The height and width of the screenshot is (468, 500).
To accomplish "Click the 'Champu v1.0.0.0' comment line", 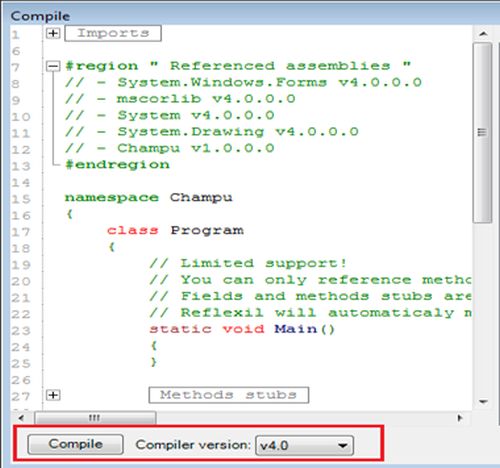I will pyautogui.click(x=170, y=148).
